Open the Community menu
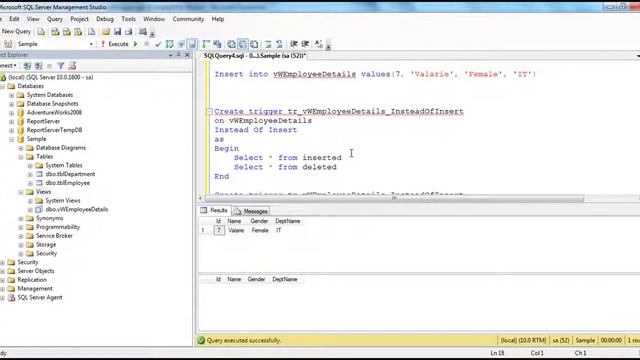 [188, 19]
